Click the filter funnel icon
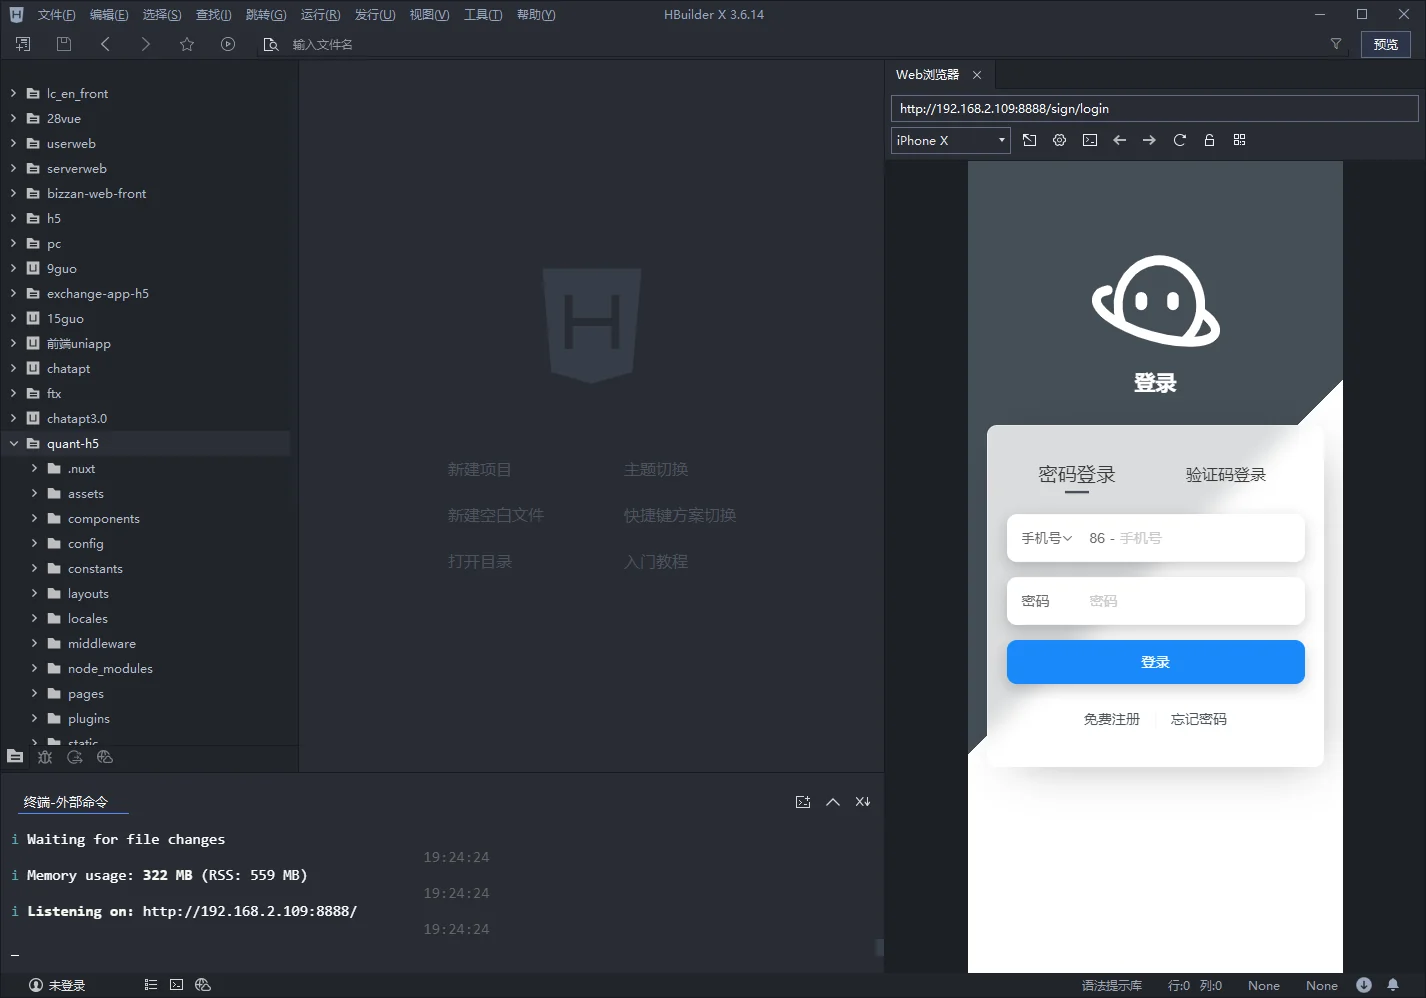Screen dimensions: 1426x998 pos(1336,44)
